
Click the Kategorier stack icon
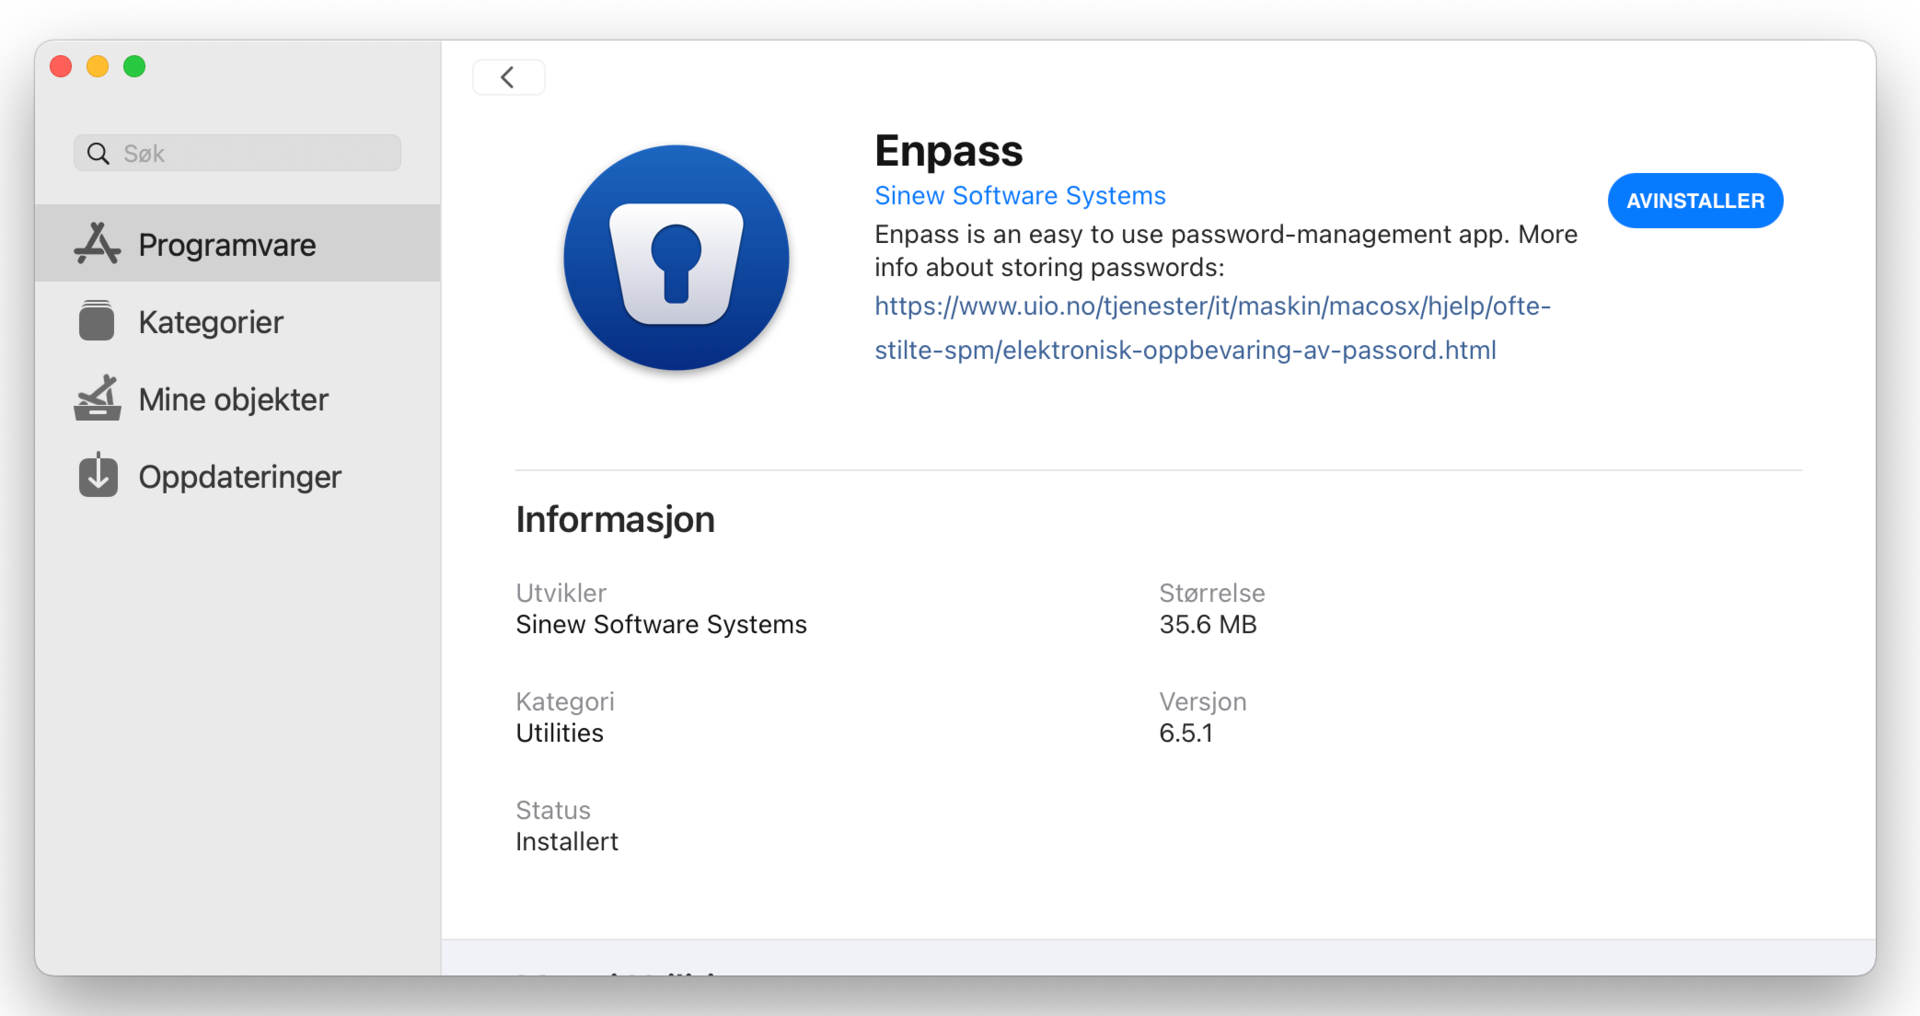click(97, 321)
